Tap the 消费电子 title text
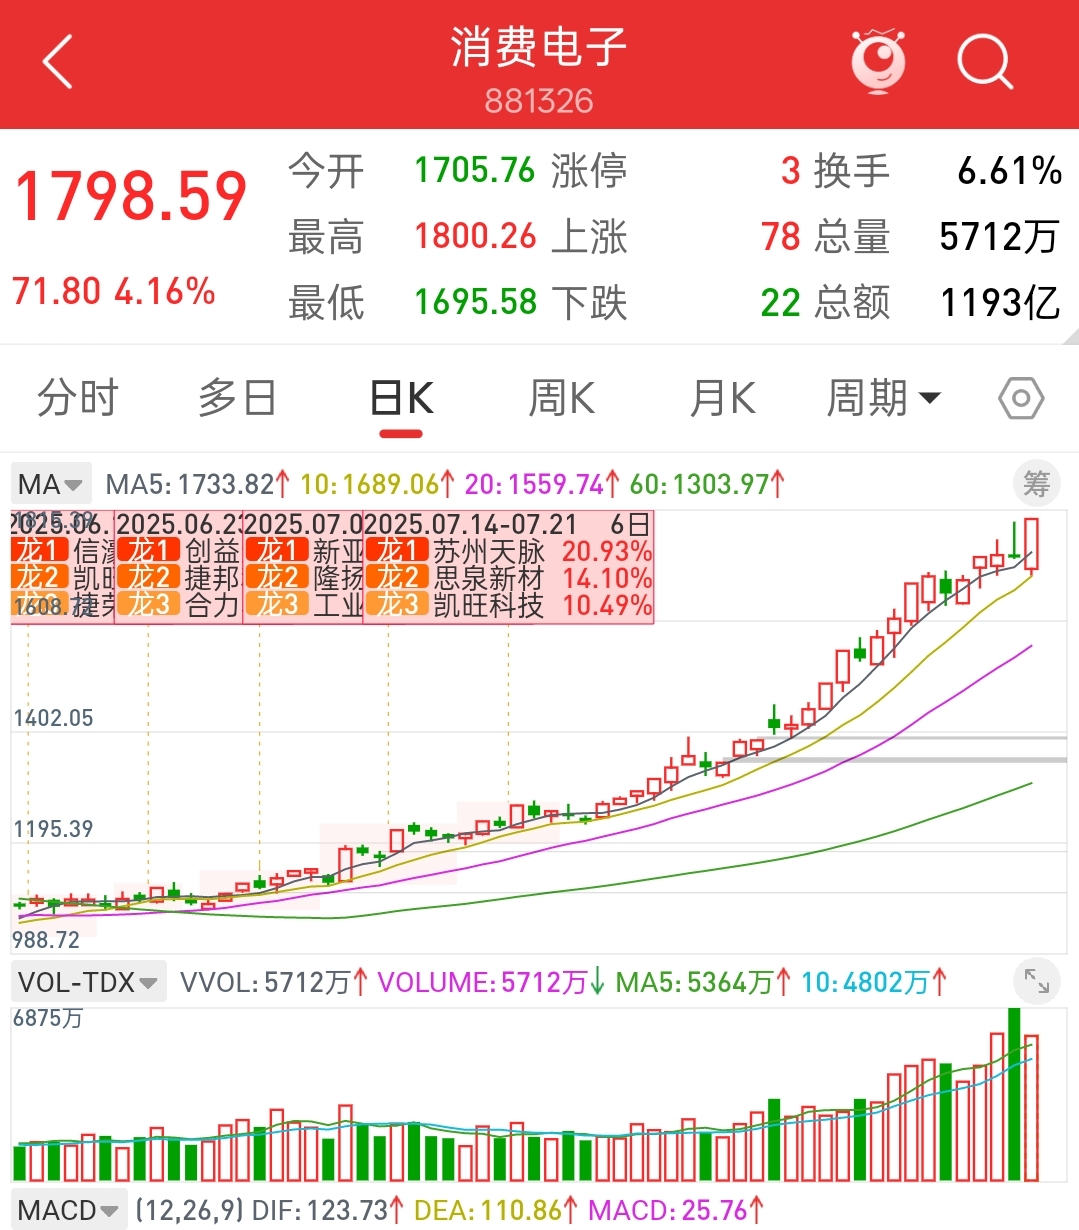The image size is (1079, 1230). (x=539, y=47)
